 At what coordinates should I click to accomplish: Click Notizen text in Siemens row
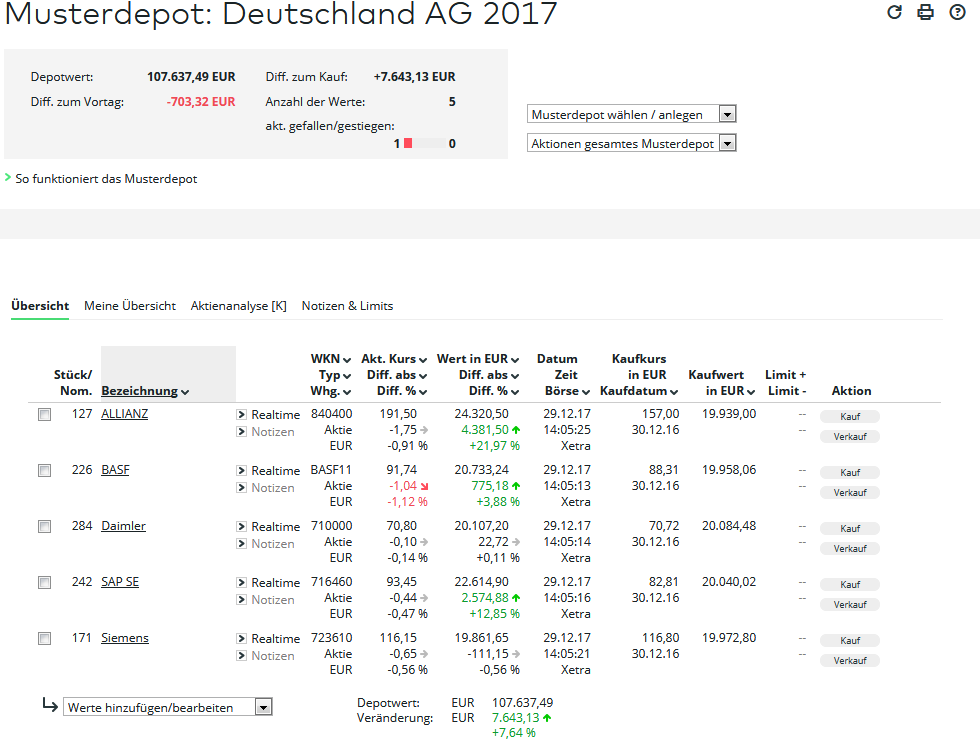tap(272, 656)
